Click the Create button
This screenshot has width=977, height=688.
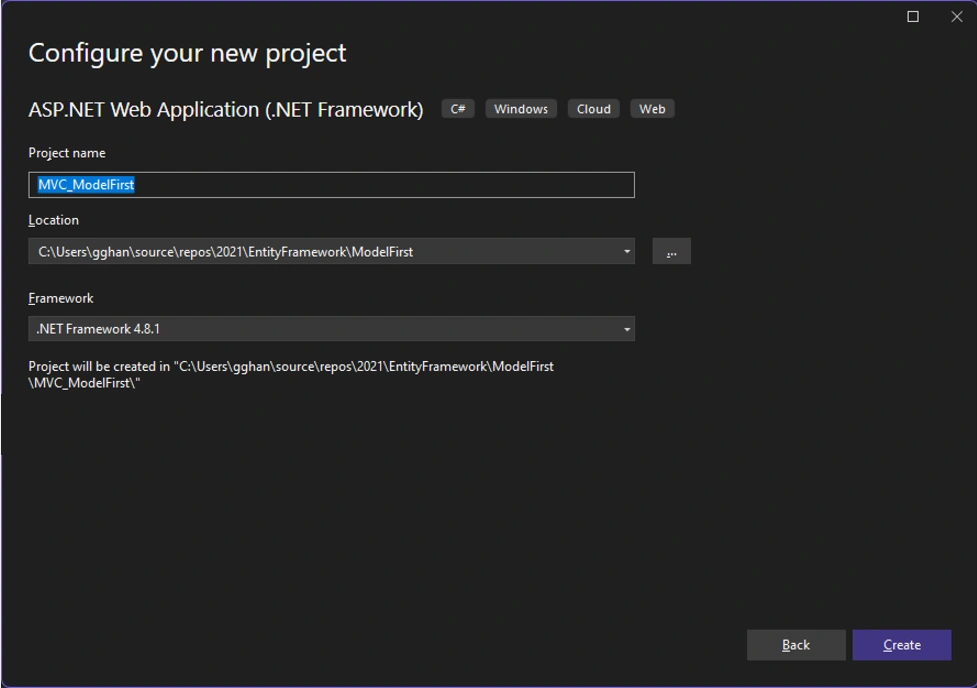coord(902,644)
